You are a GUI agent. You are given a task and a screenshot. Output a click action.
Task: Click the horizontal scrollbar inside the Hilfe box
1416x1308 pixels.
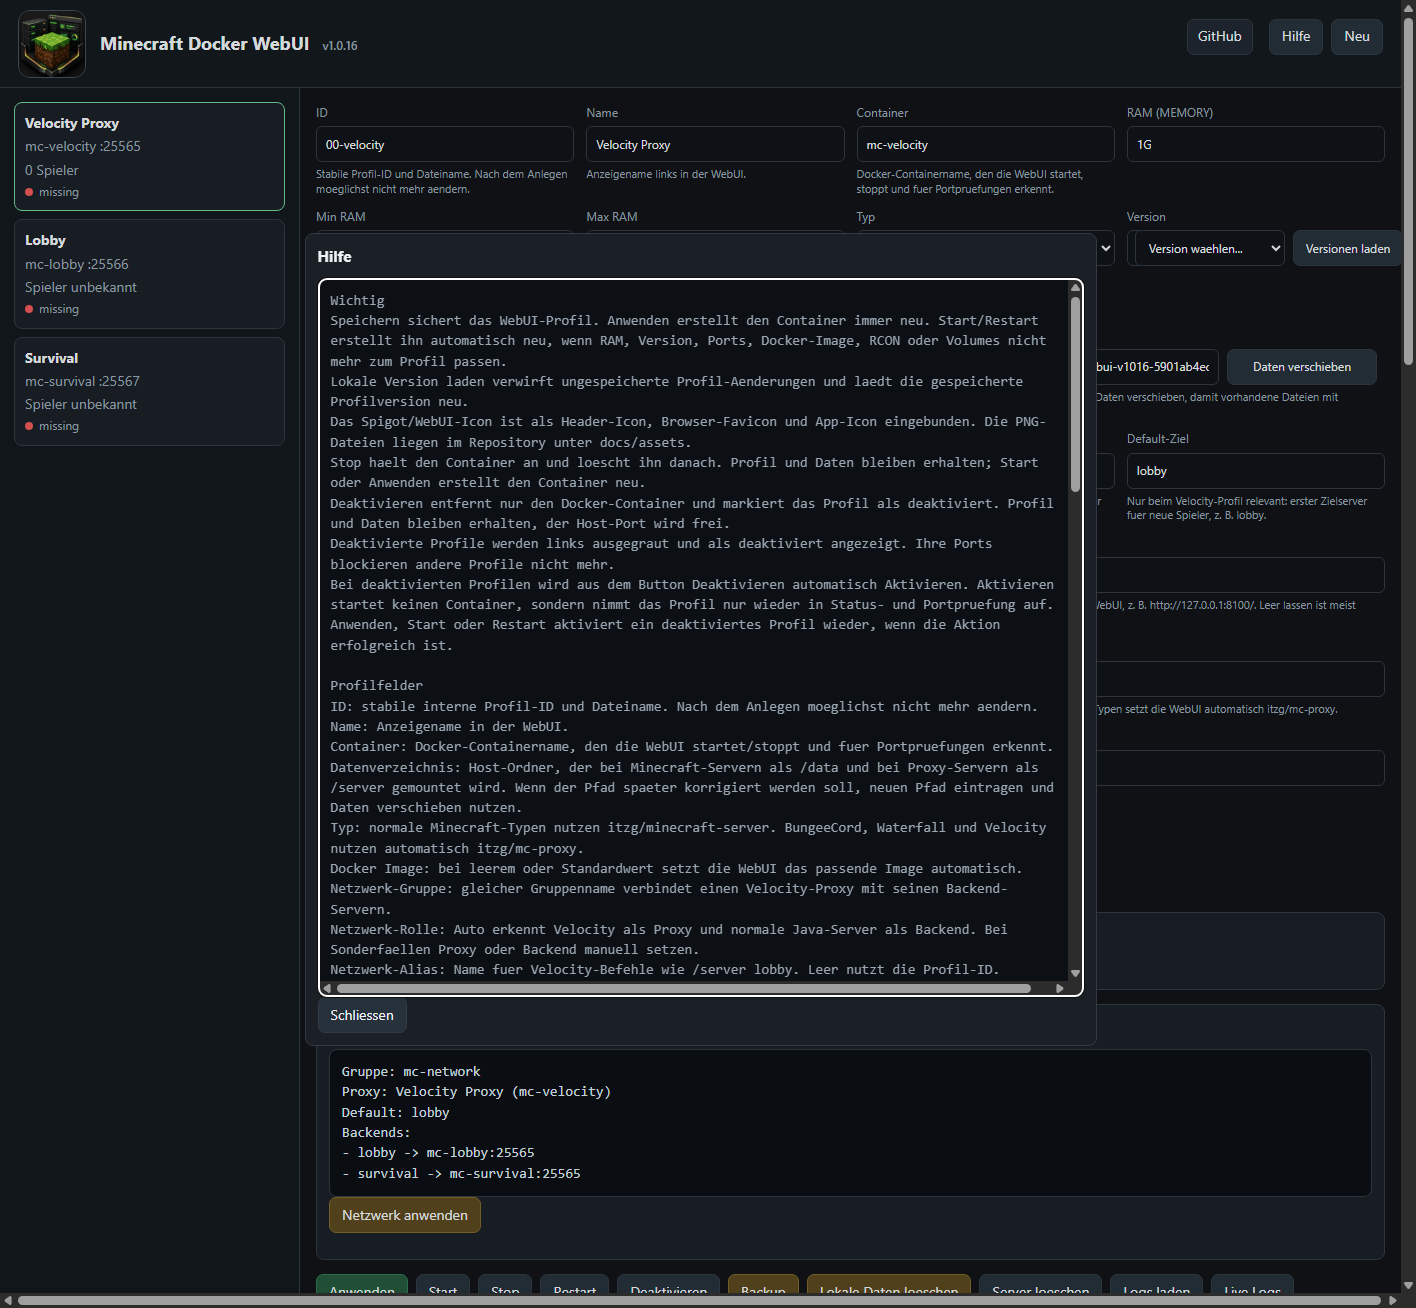point(684,988)
